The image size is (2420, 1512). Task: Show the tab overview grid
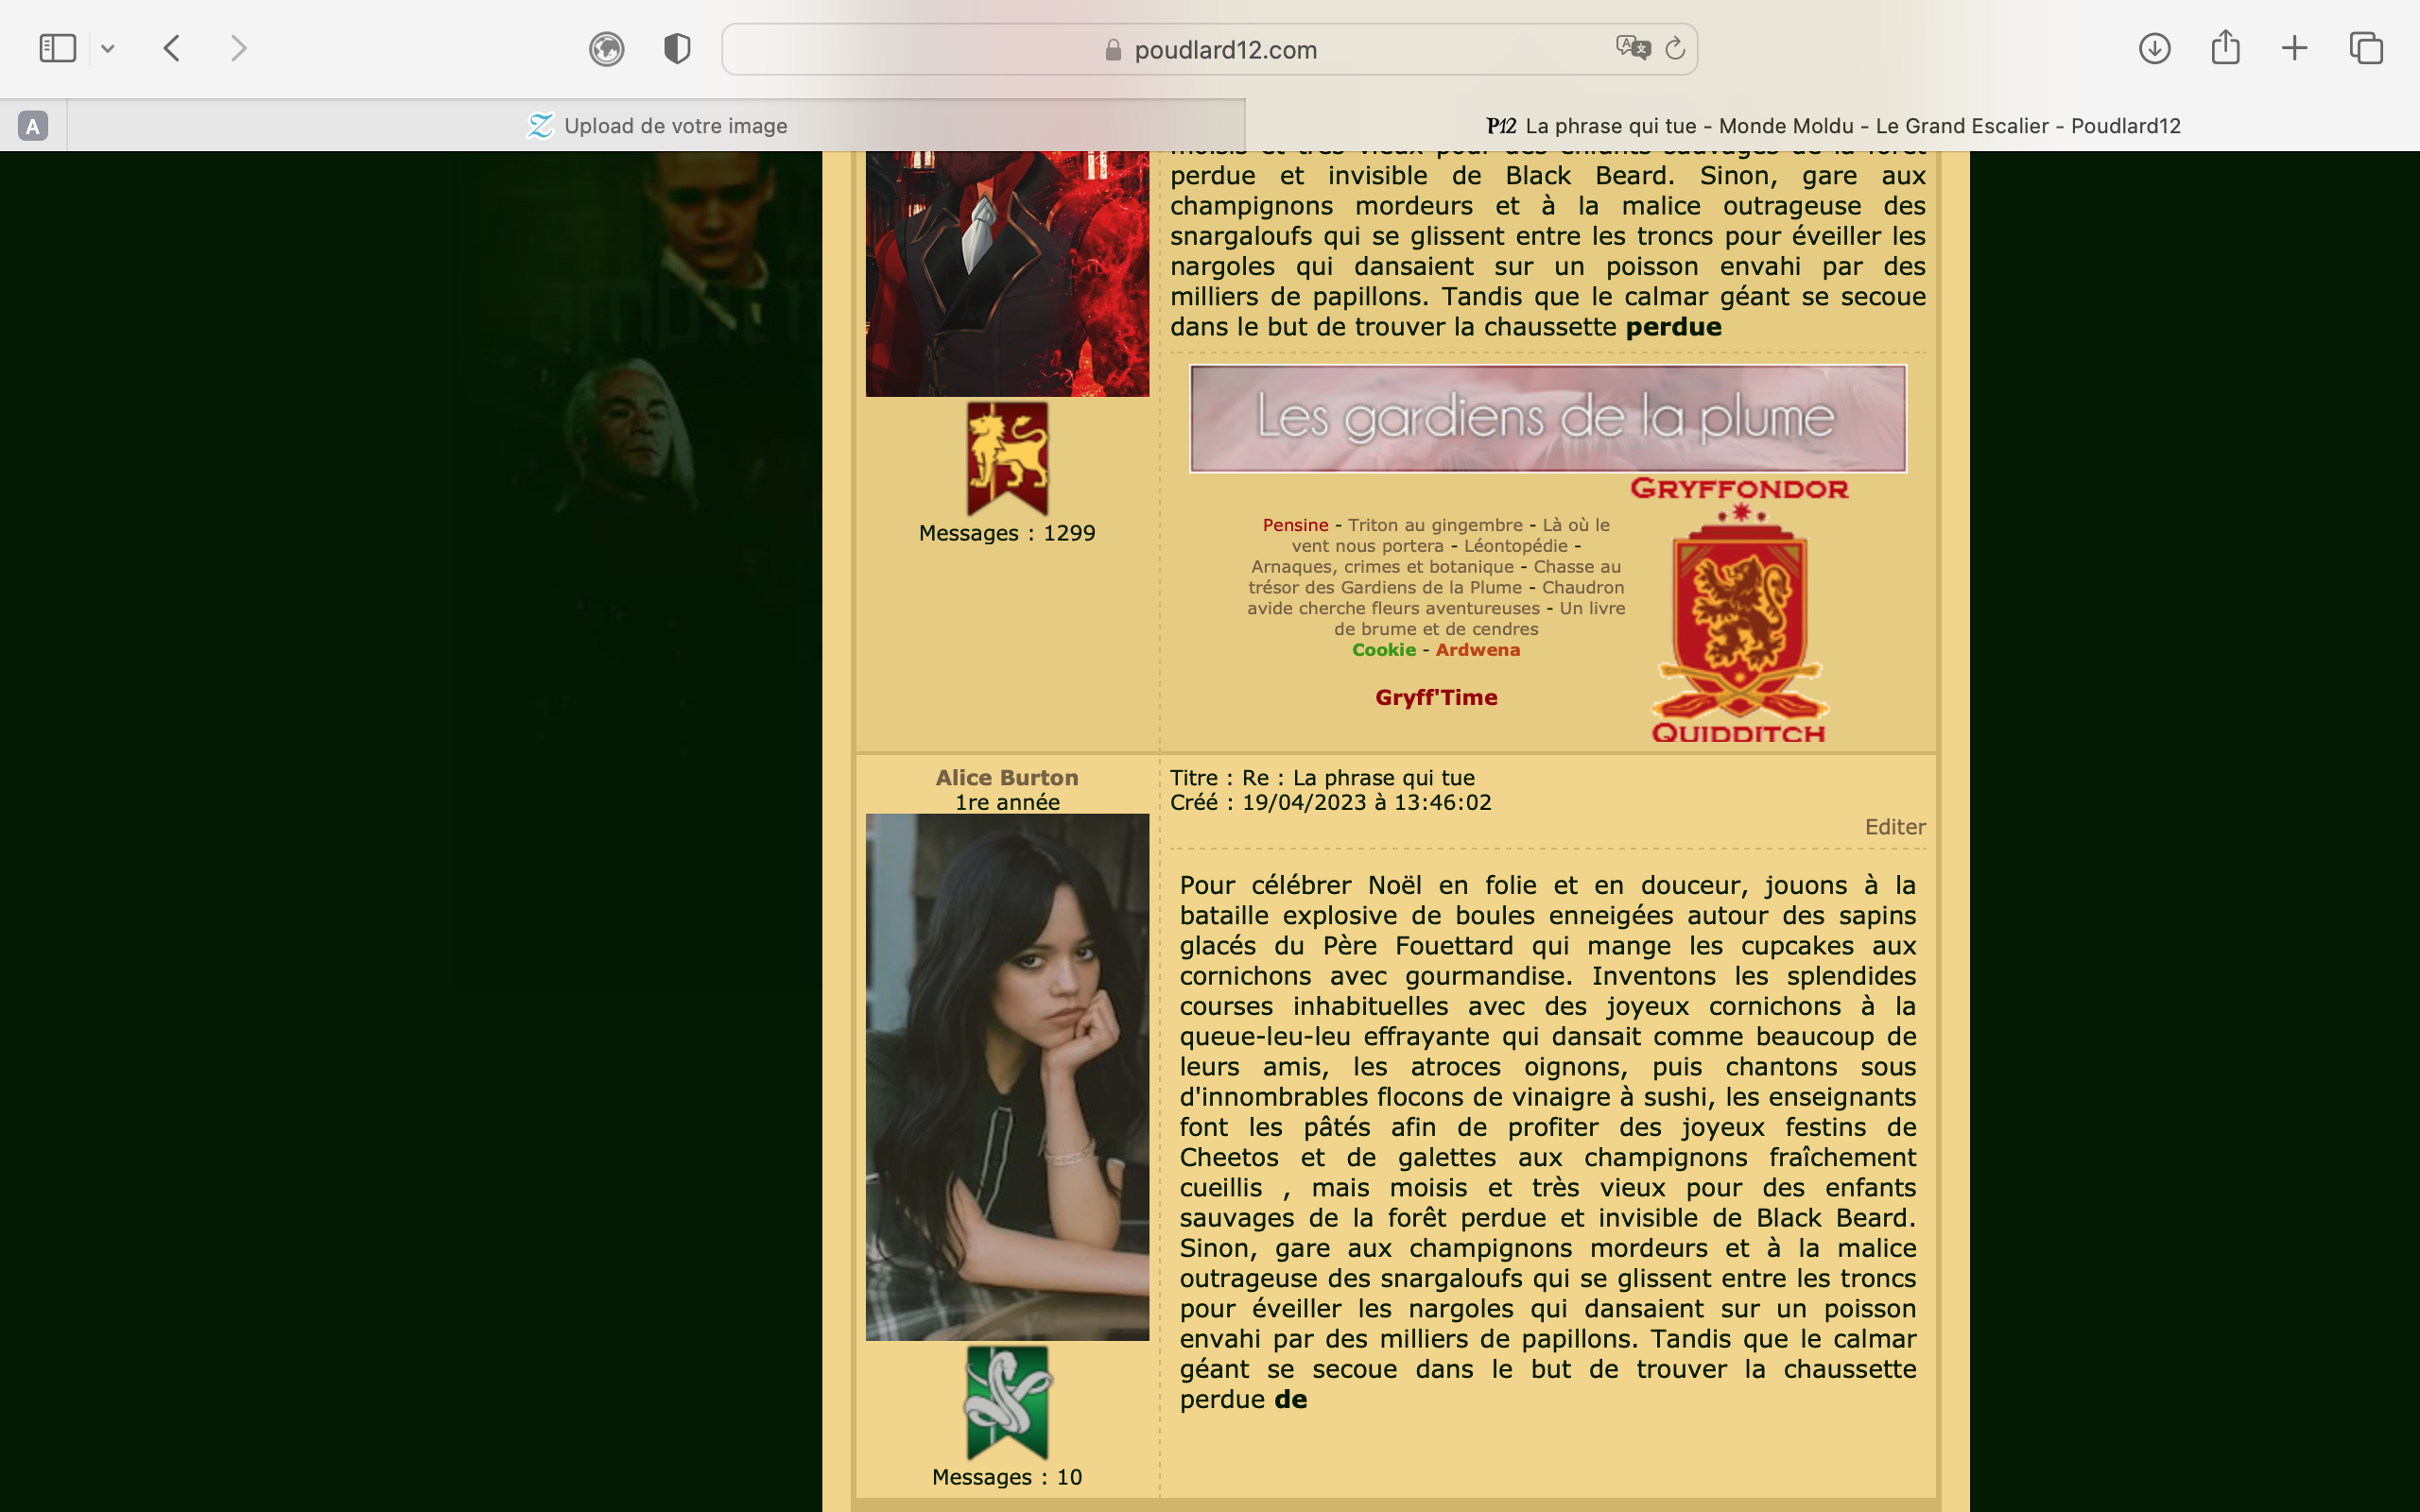pyautogui.click(x=2366, y=48)
